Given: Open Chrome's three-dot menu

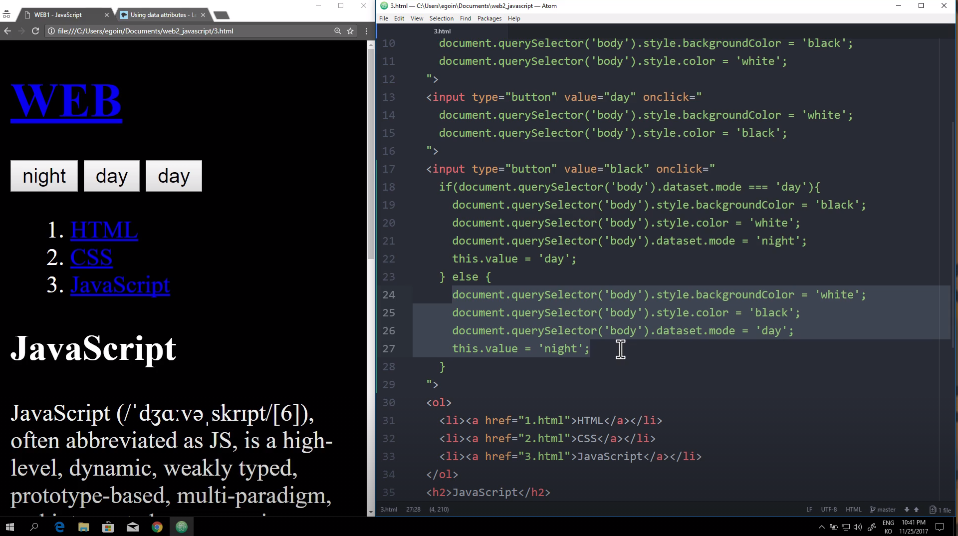Looking at the screenshot, I should tap(366, 31).
